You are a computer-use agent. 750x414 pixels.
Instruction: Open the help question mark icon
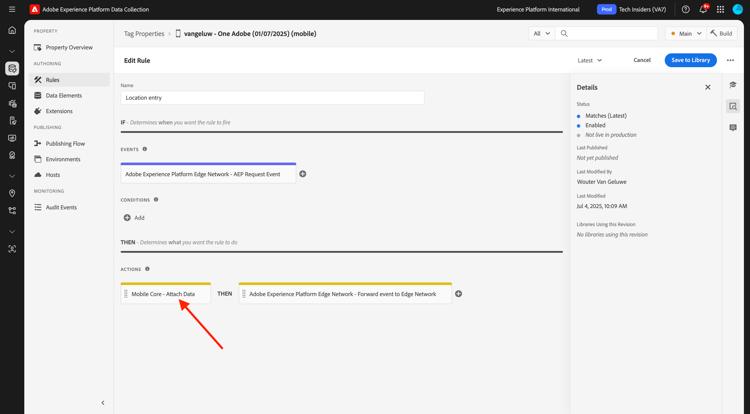(685, 9)
